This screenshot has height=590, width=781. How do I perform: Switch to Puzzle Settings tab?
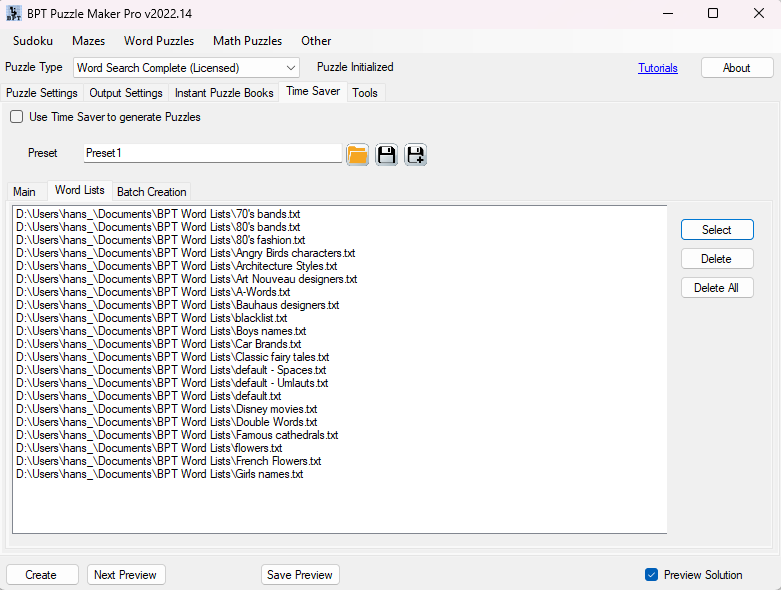(x=42, y=93)
